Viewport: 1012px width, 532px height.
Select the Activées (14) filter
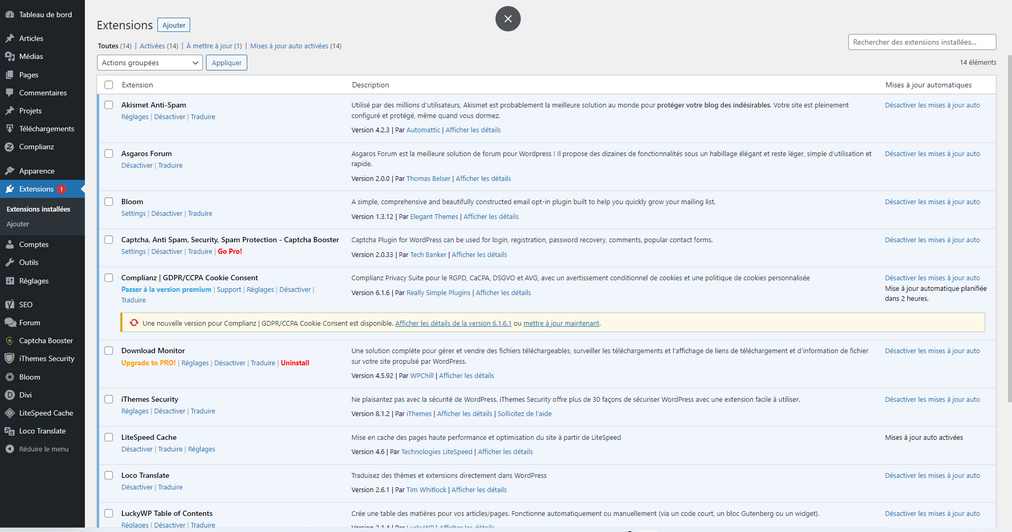(x=159, y=46)
